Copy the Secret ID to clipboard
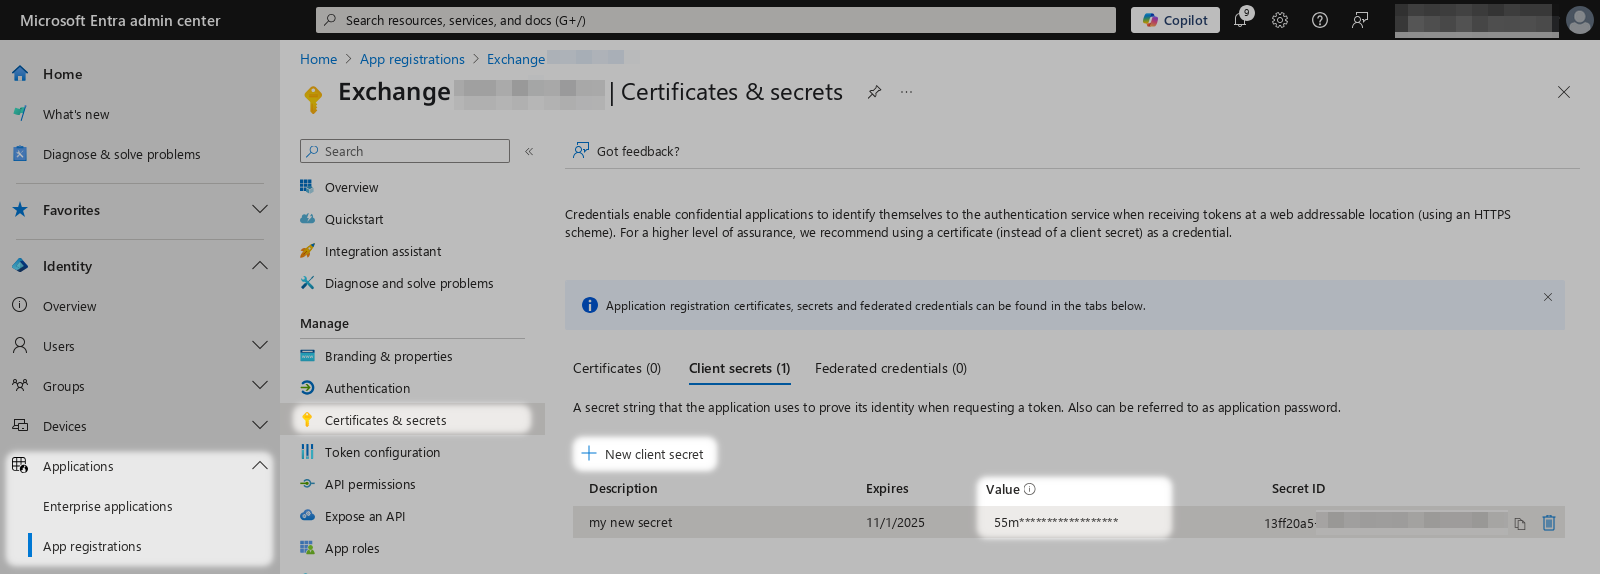 1520,523
